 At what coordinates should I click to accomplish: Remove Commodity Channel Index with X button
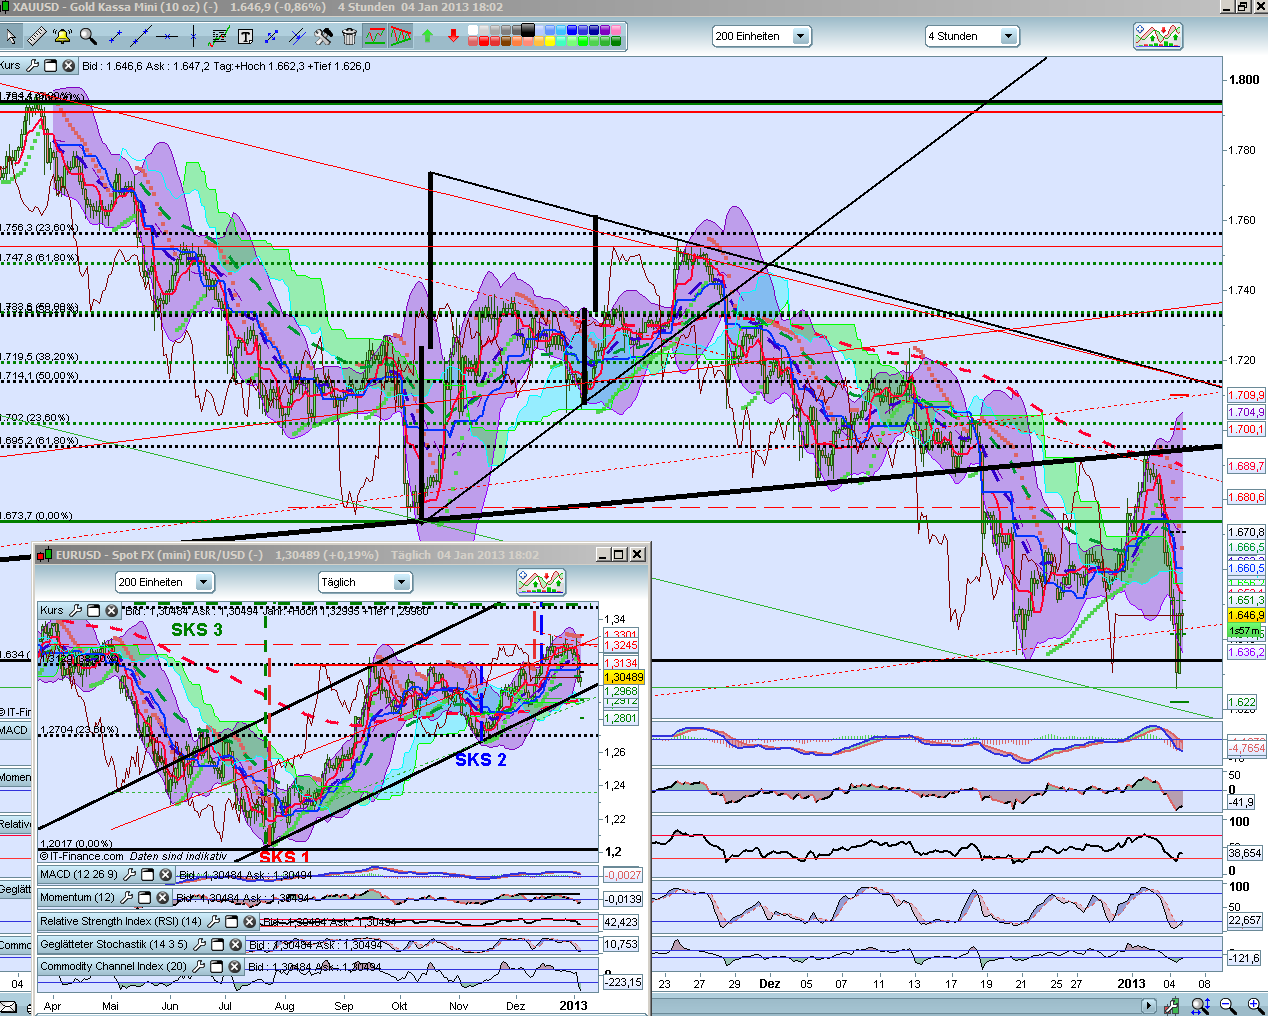click(234, 967)
